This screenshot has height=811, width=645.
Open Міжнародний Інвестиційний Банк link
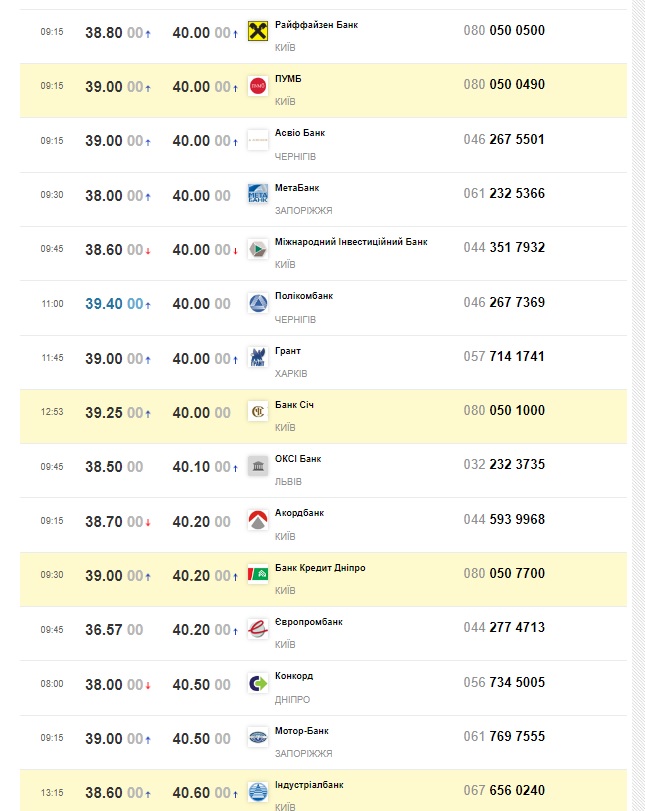[351, 242]
